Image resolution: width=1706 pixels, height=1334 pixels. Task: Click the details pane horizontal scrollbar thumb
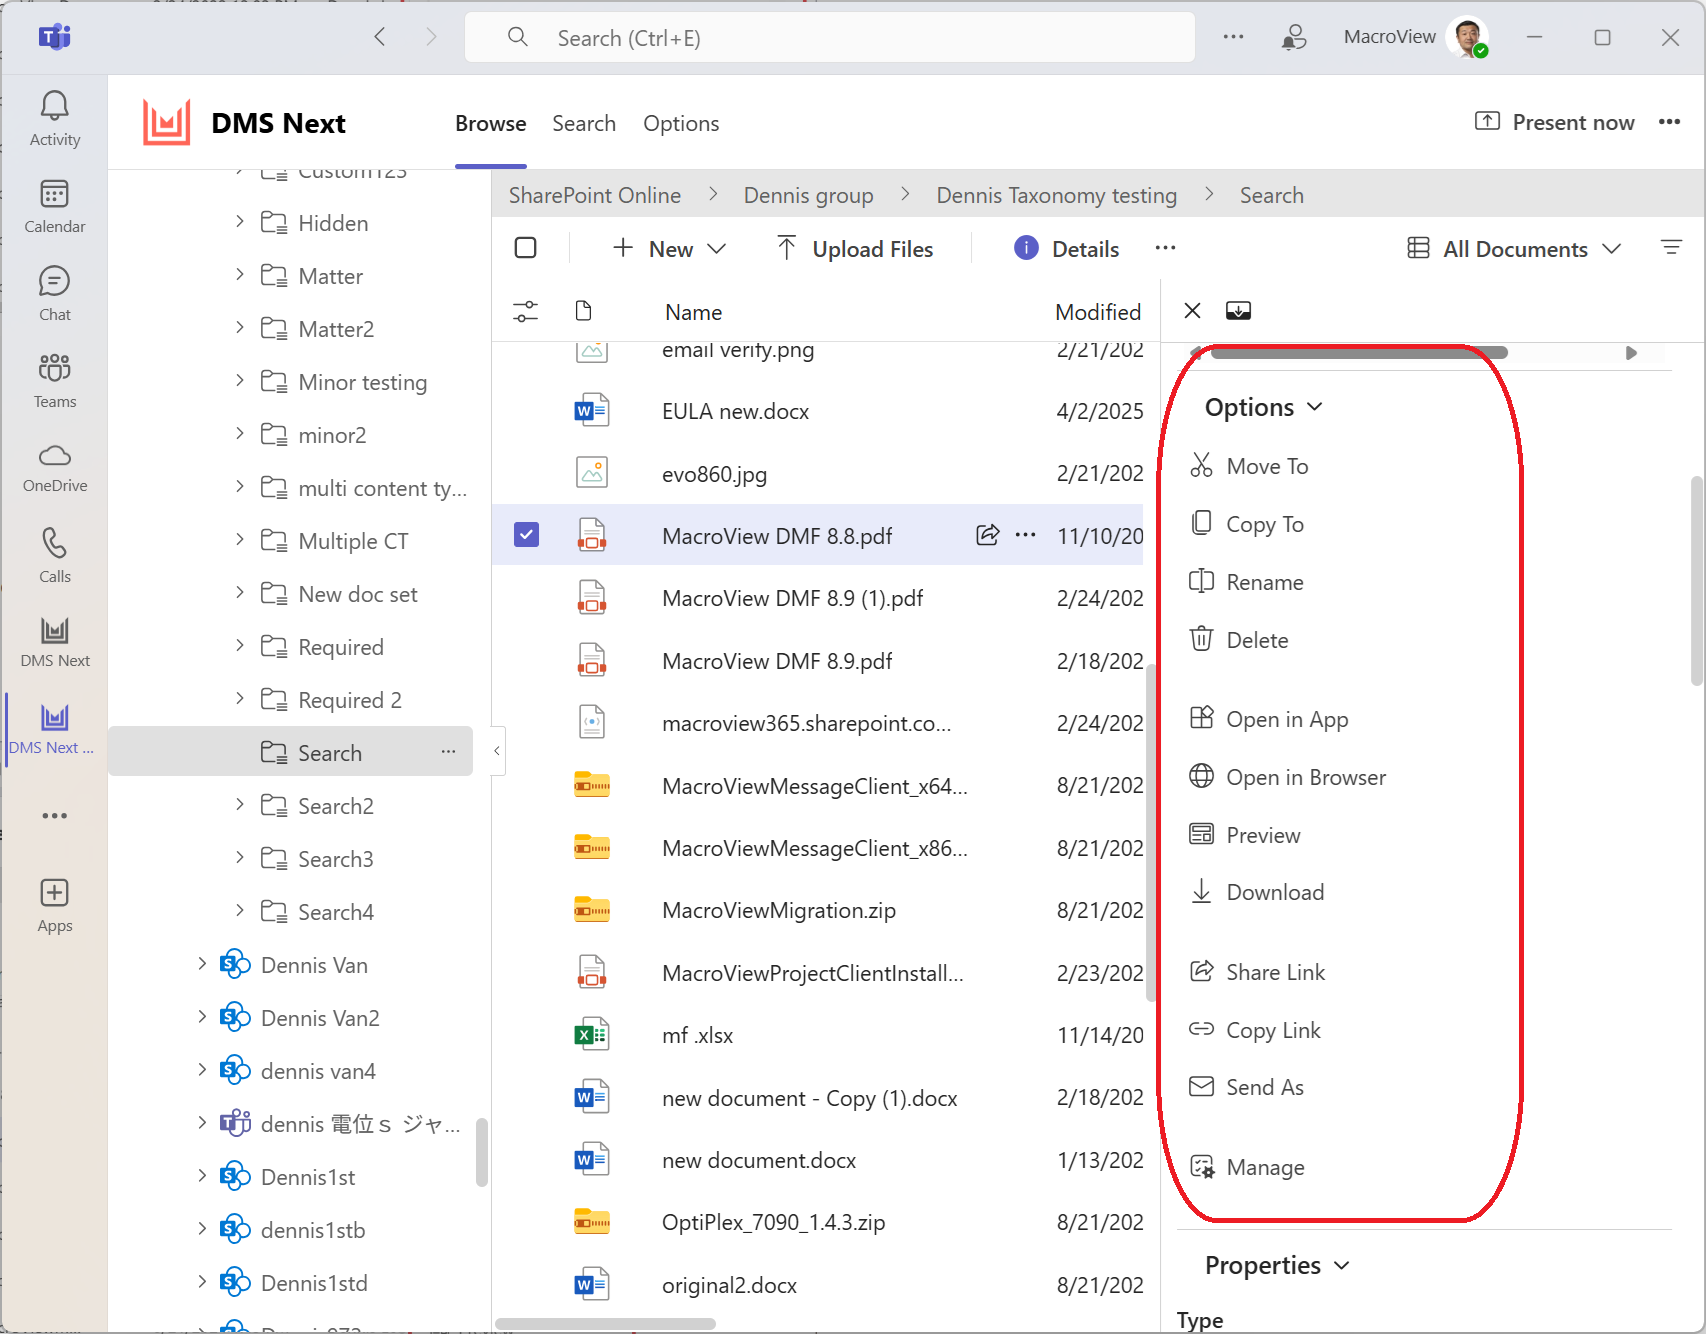[x=1358, y=352]
